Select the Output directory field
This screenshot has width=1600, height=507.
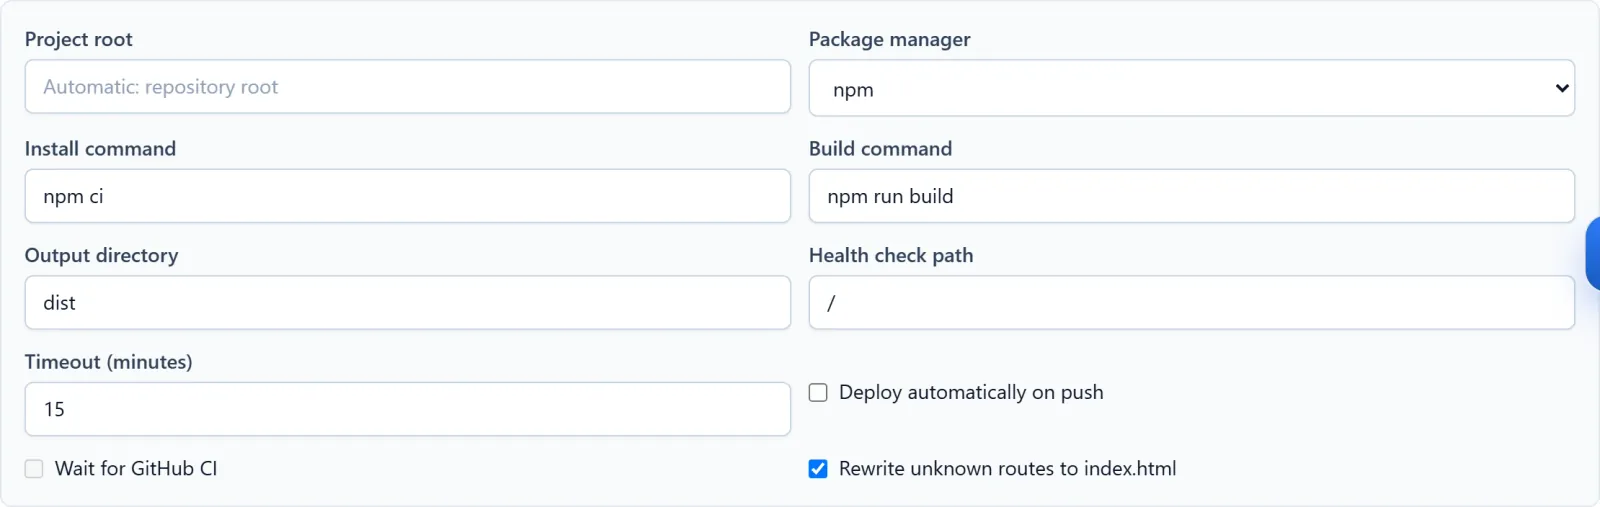pyautogui.click(x=408, y=302)
